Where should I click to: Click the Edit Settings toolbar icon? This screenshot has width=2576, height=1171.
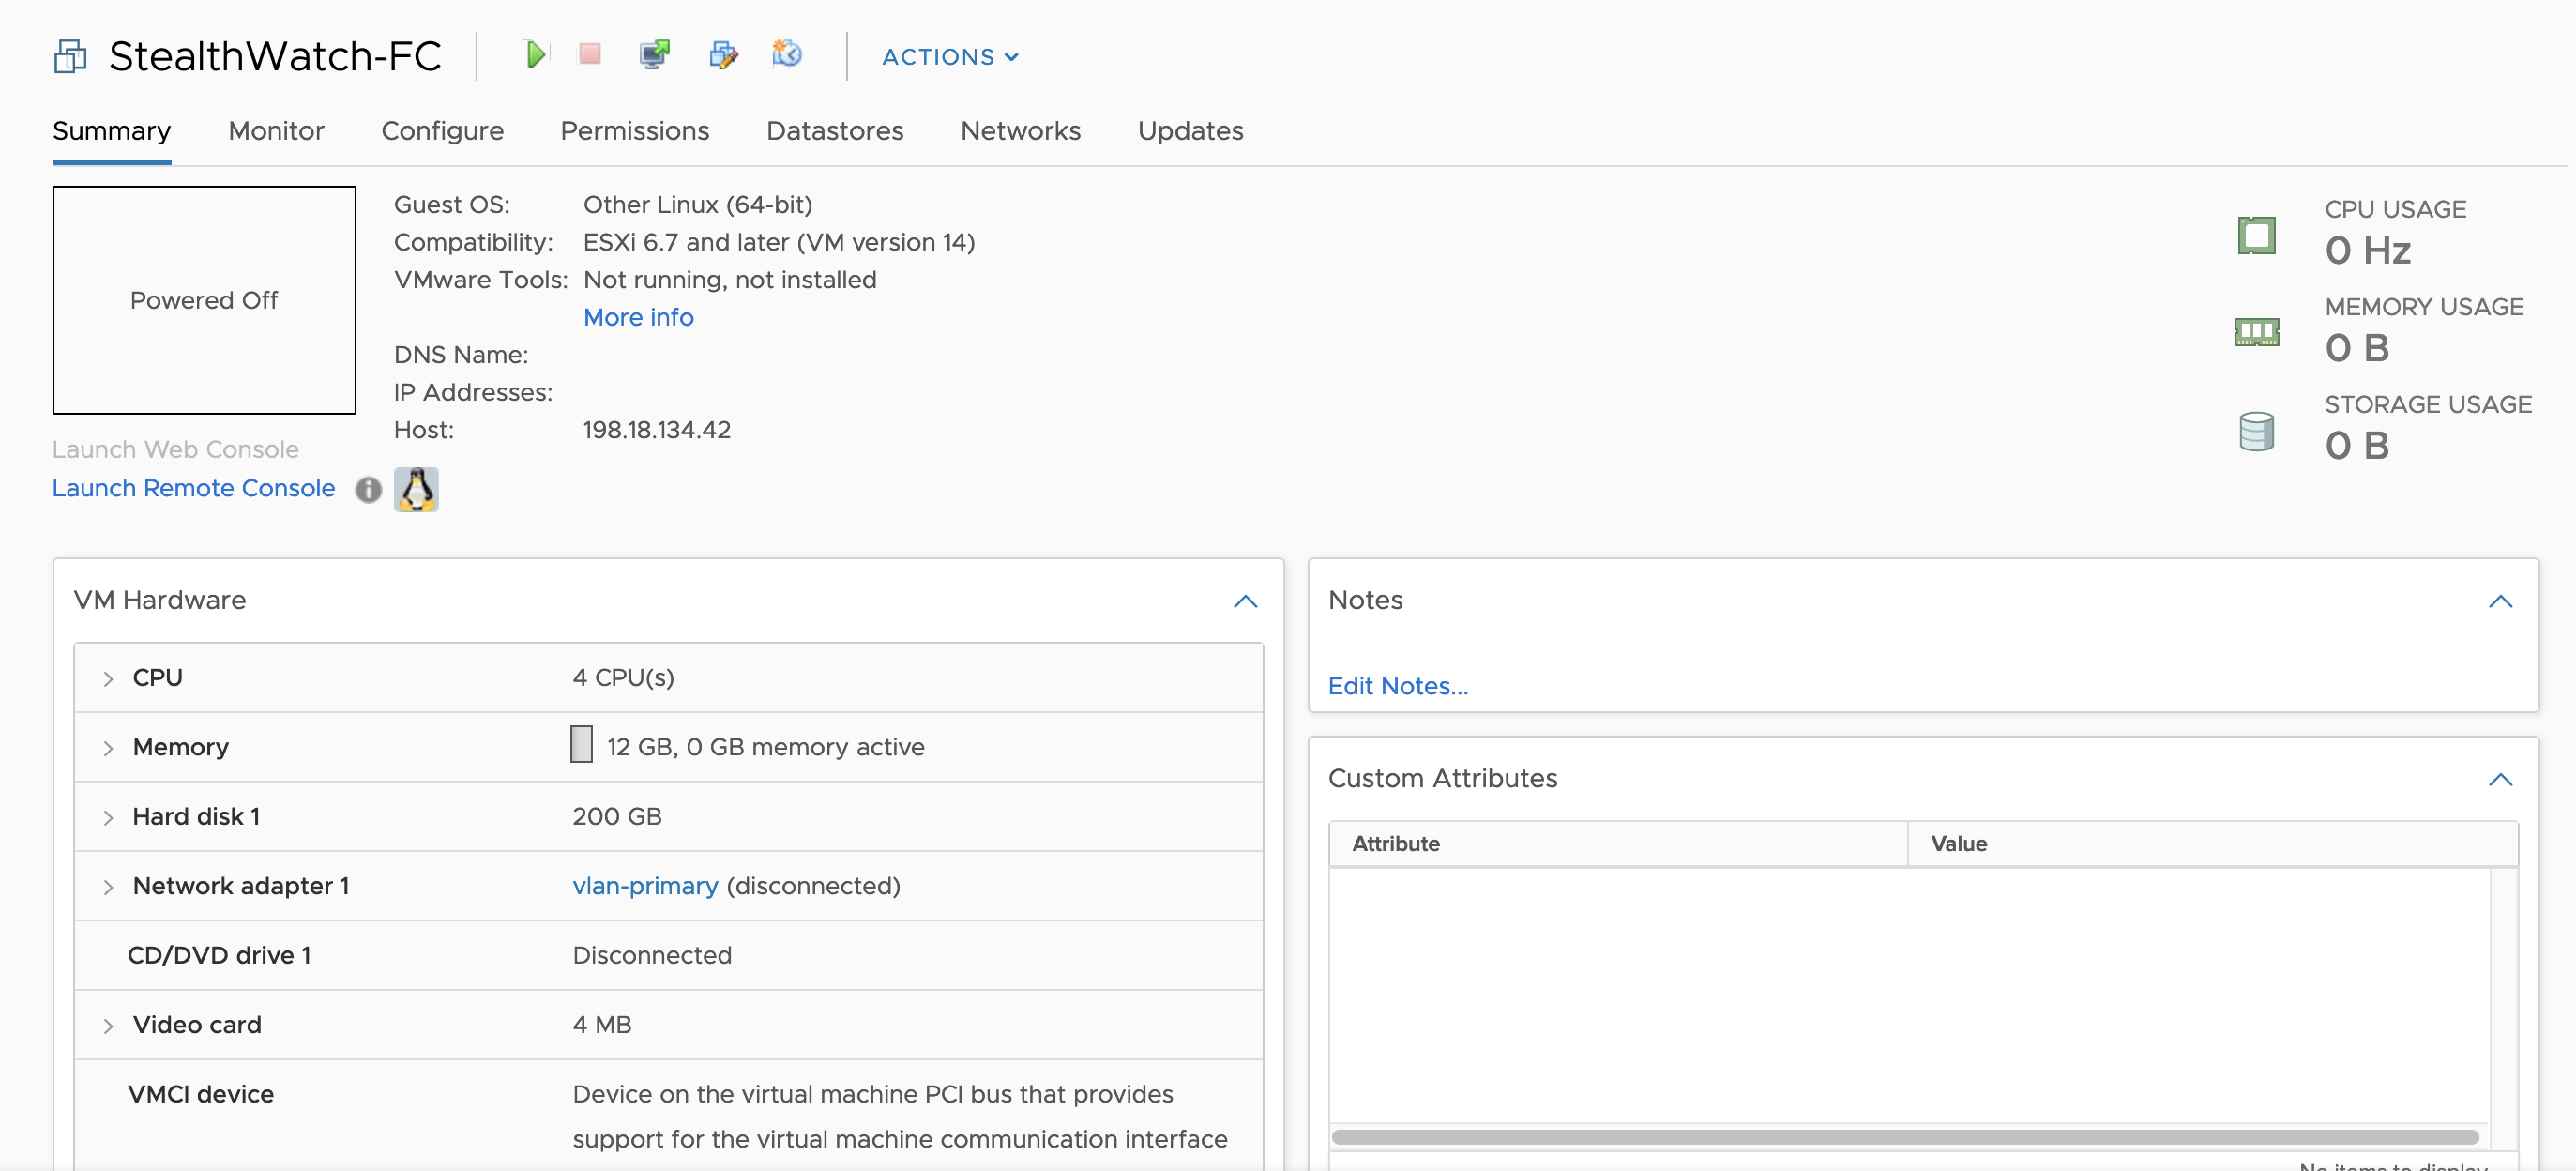[x=723, y=54]
